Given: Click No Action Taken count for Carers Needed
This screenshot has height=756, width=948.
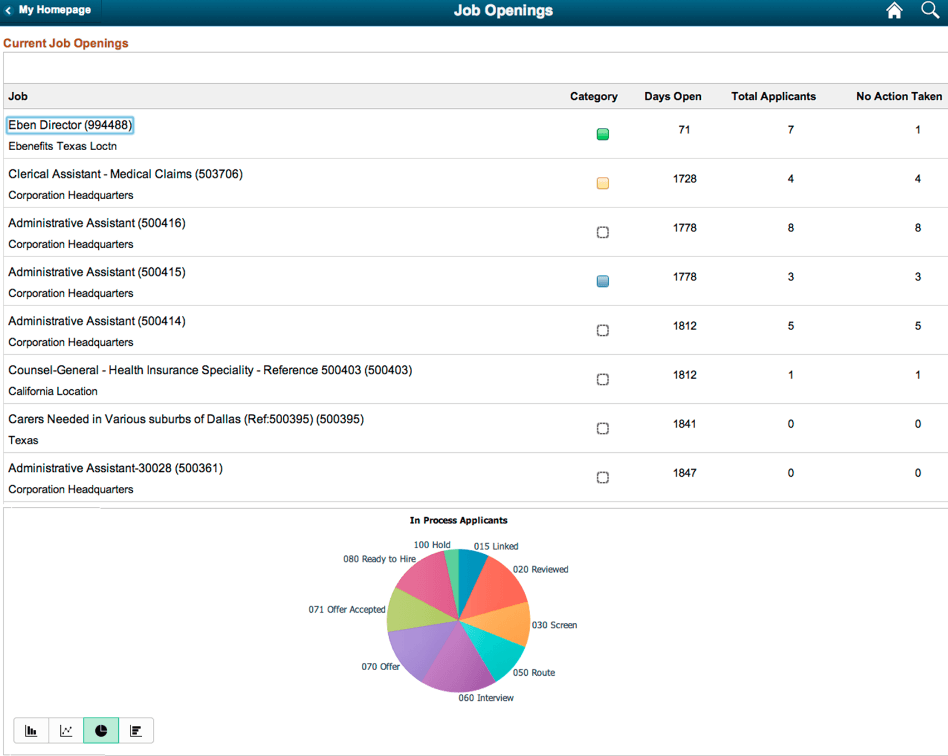Looking at the screenshot, I should pyautogui.click(x=917, y=423).
